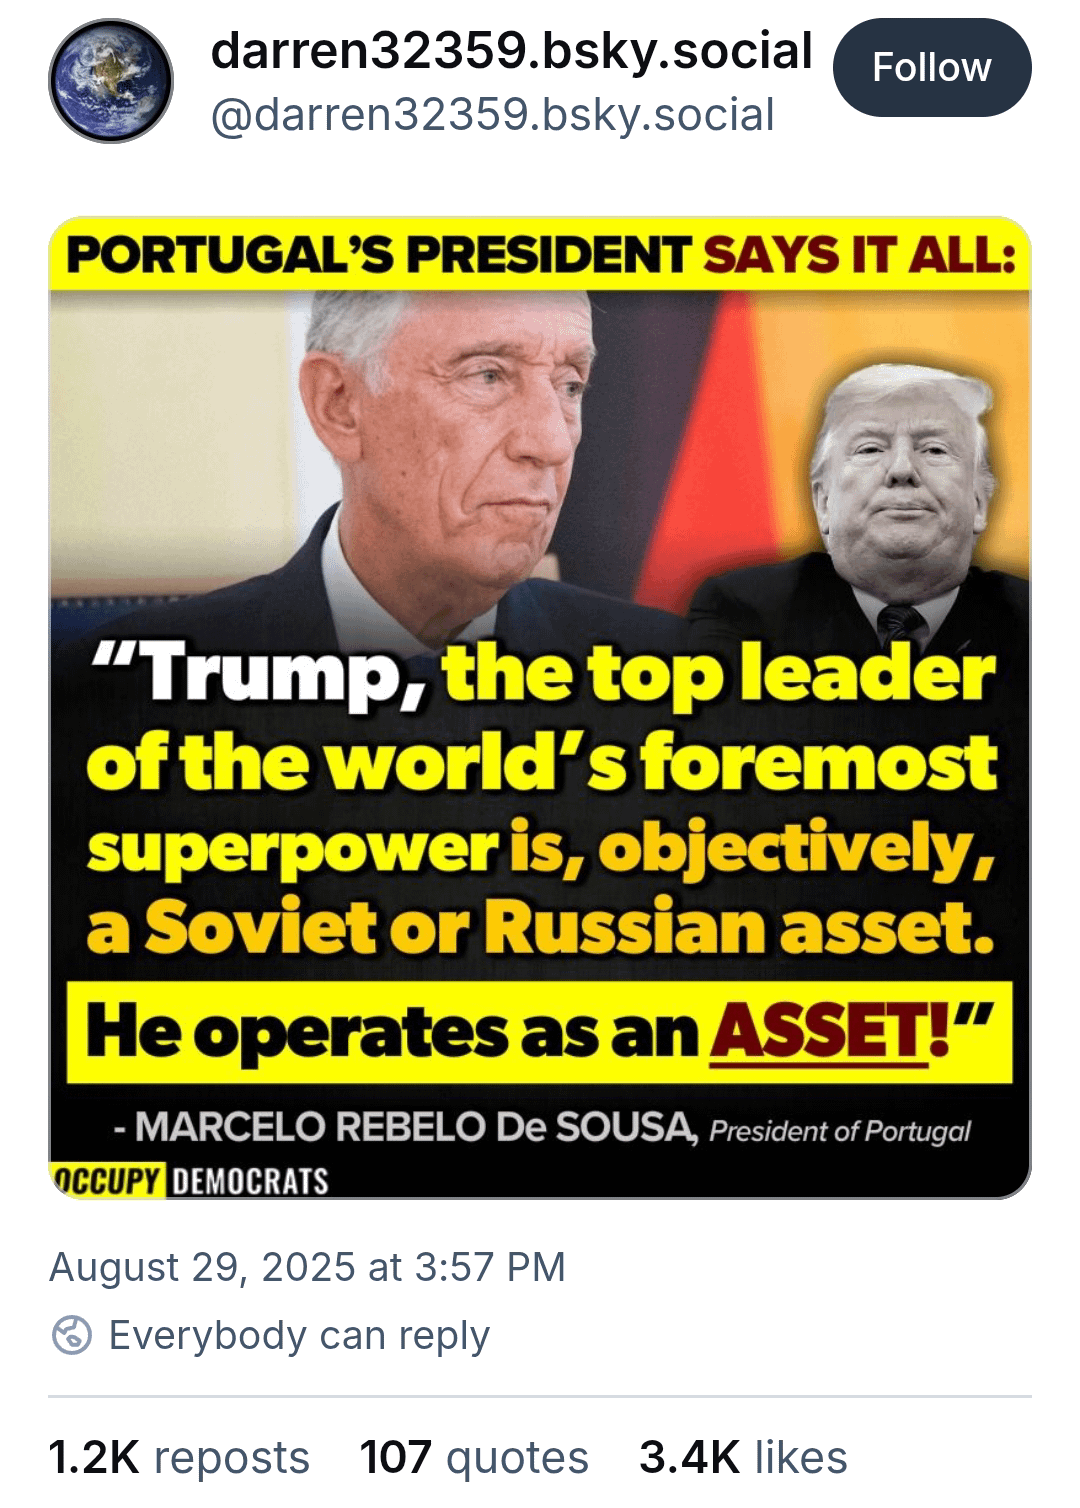1080x1508 pixels.
Task: Click the yellow He operates as an ASSET box
Action: pyautogui.click(x=540, y=1032)
